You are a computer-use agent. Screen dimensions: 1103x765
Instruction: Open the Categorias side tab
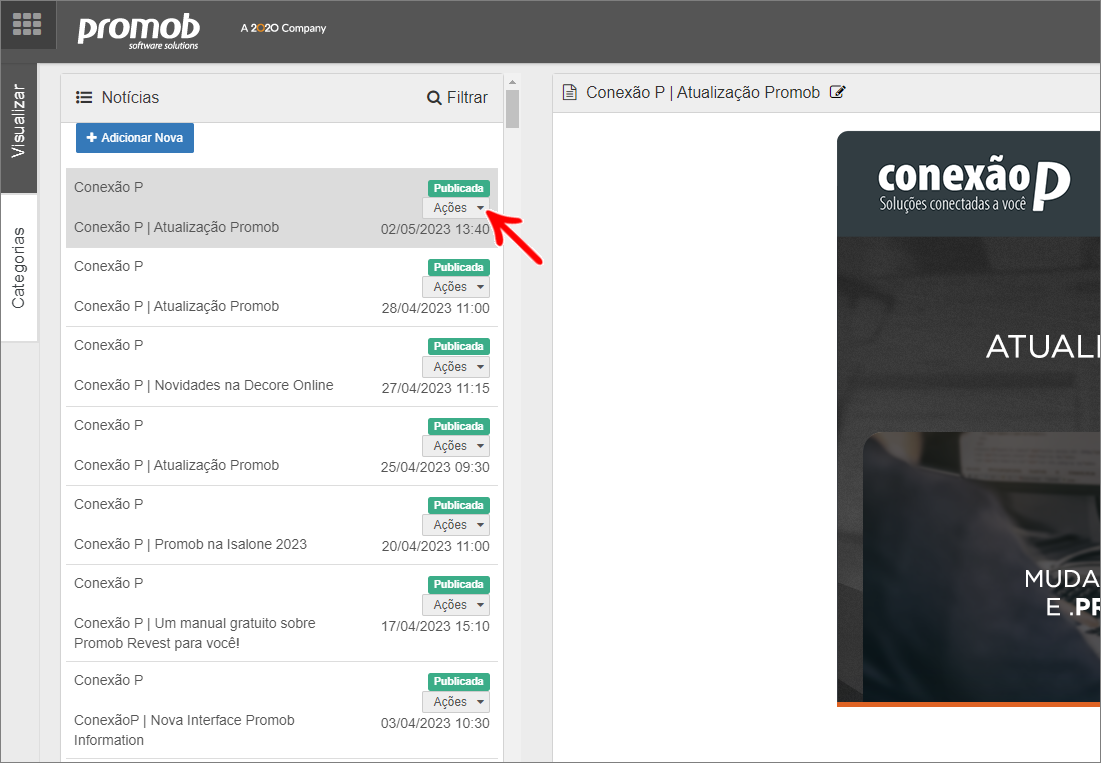(x=18, y=267)
